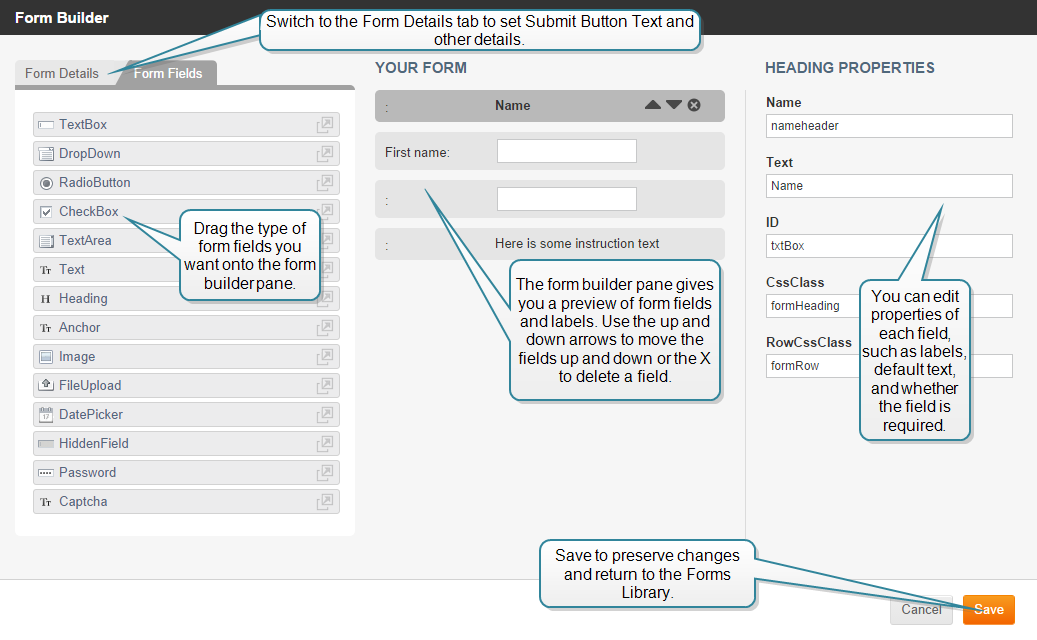The width and height of the screenshot is (1037, 640).
Task: Move Name heading down with arrow
Action: click(674, 105)
